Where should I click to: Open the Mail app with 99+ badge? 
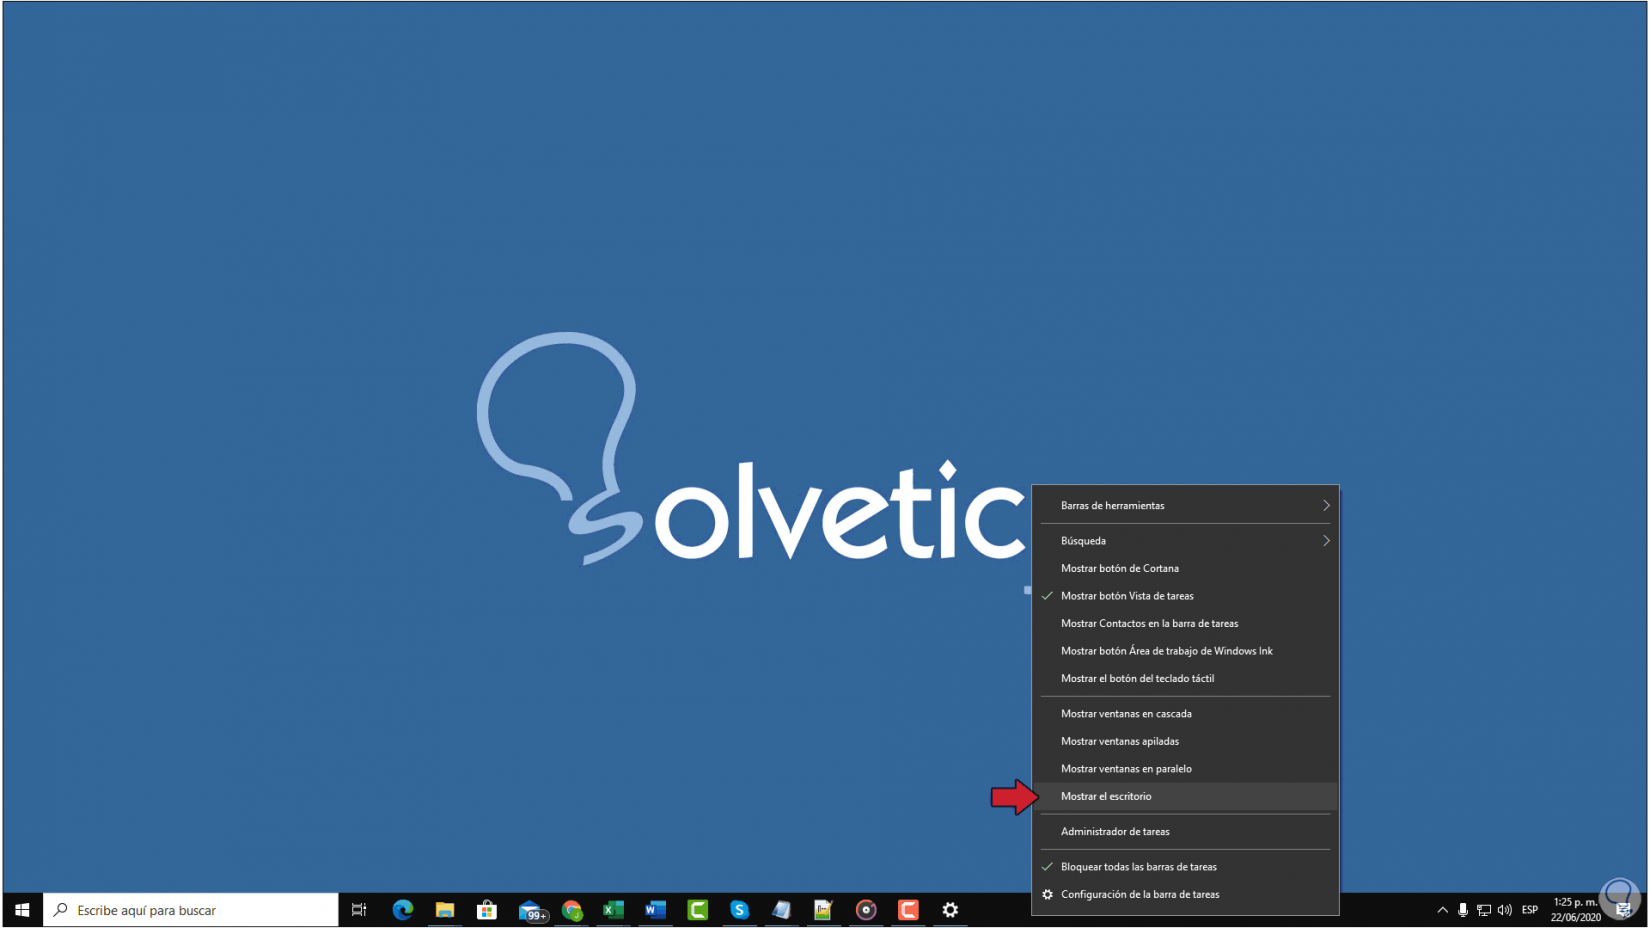tap(531, 910)
